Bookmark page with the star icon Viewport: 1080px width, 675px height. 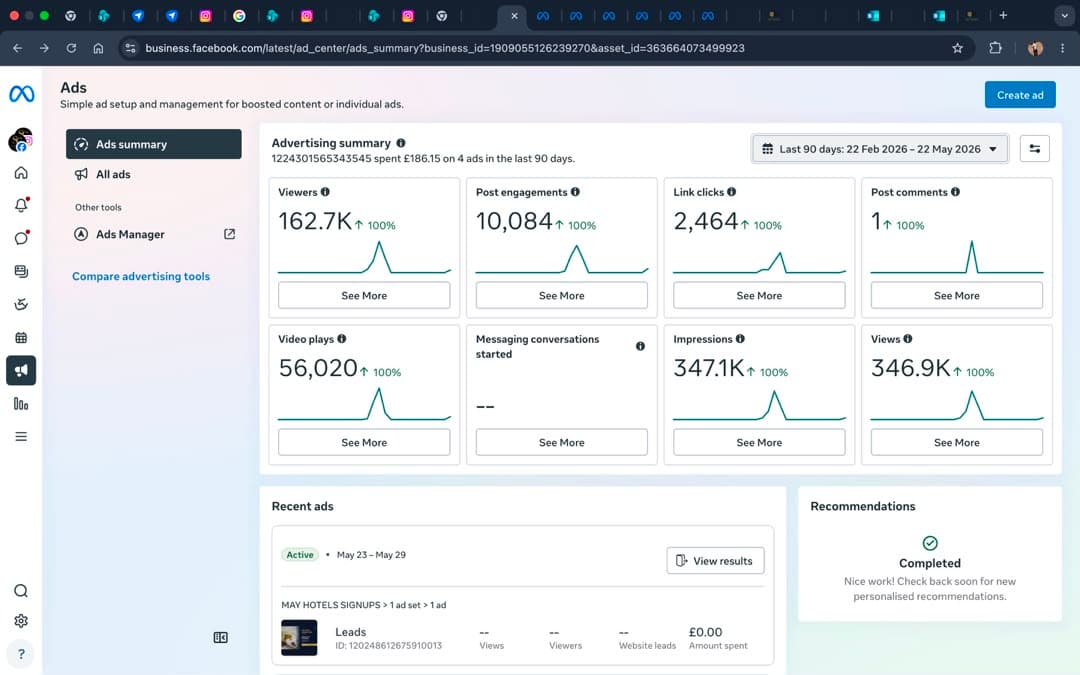pos(957,48)
